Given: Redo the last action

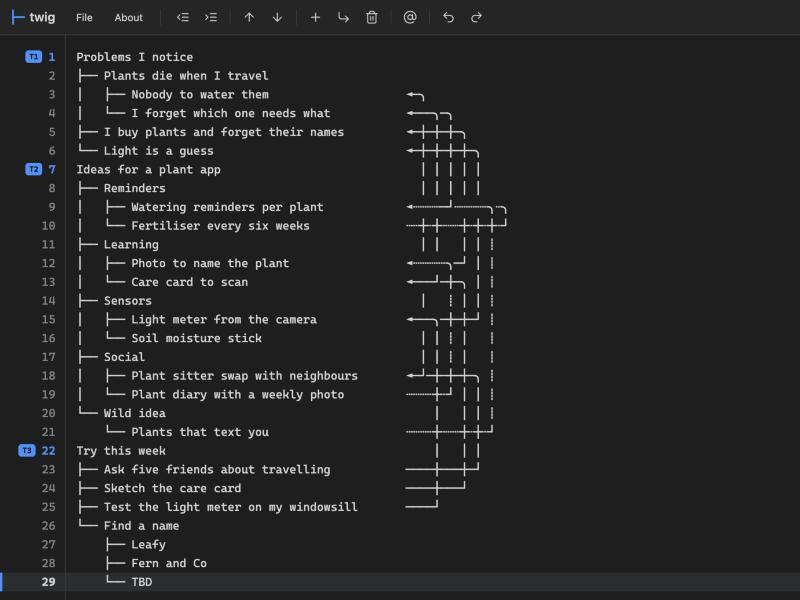Looking at the screenshot, I should click(x=477, y=17).
